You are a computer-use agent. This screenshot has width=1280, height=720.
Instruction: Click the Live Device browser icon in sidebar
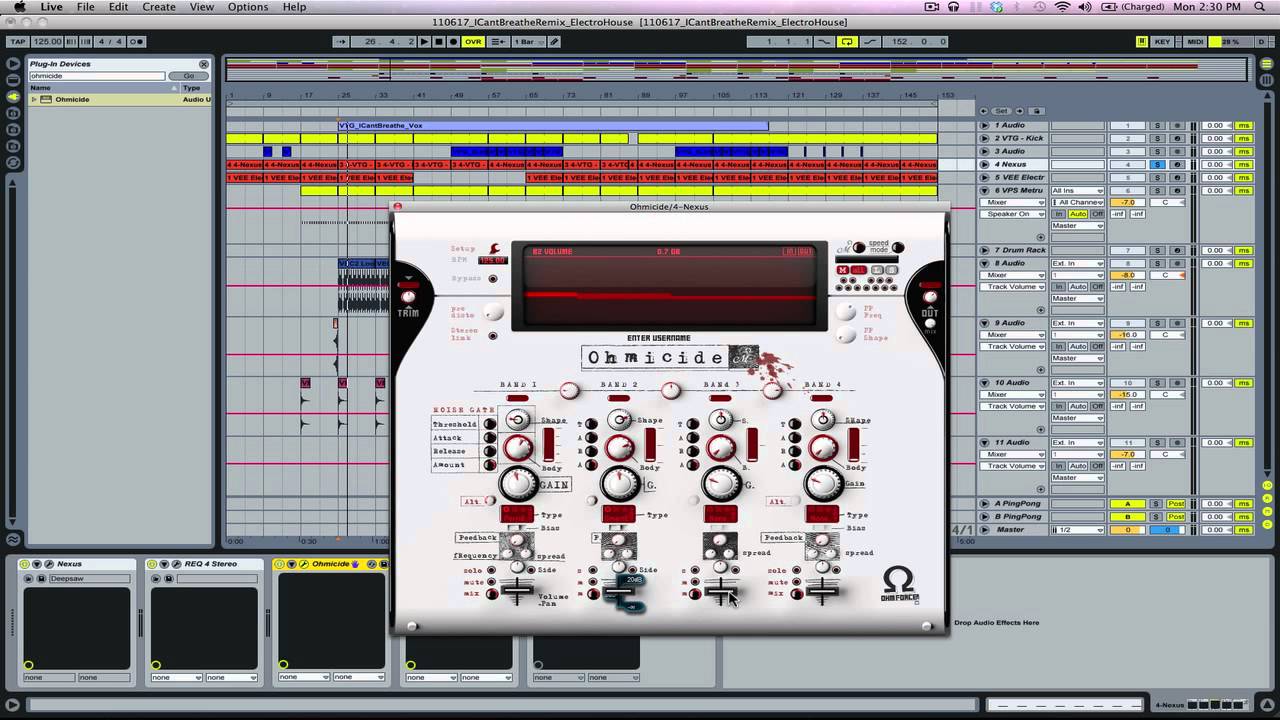(x=13, y=80)
